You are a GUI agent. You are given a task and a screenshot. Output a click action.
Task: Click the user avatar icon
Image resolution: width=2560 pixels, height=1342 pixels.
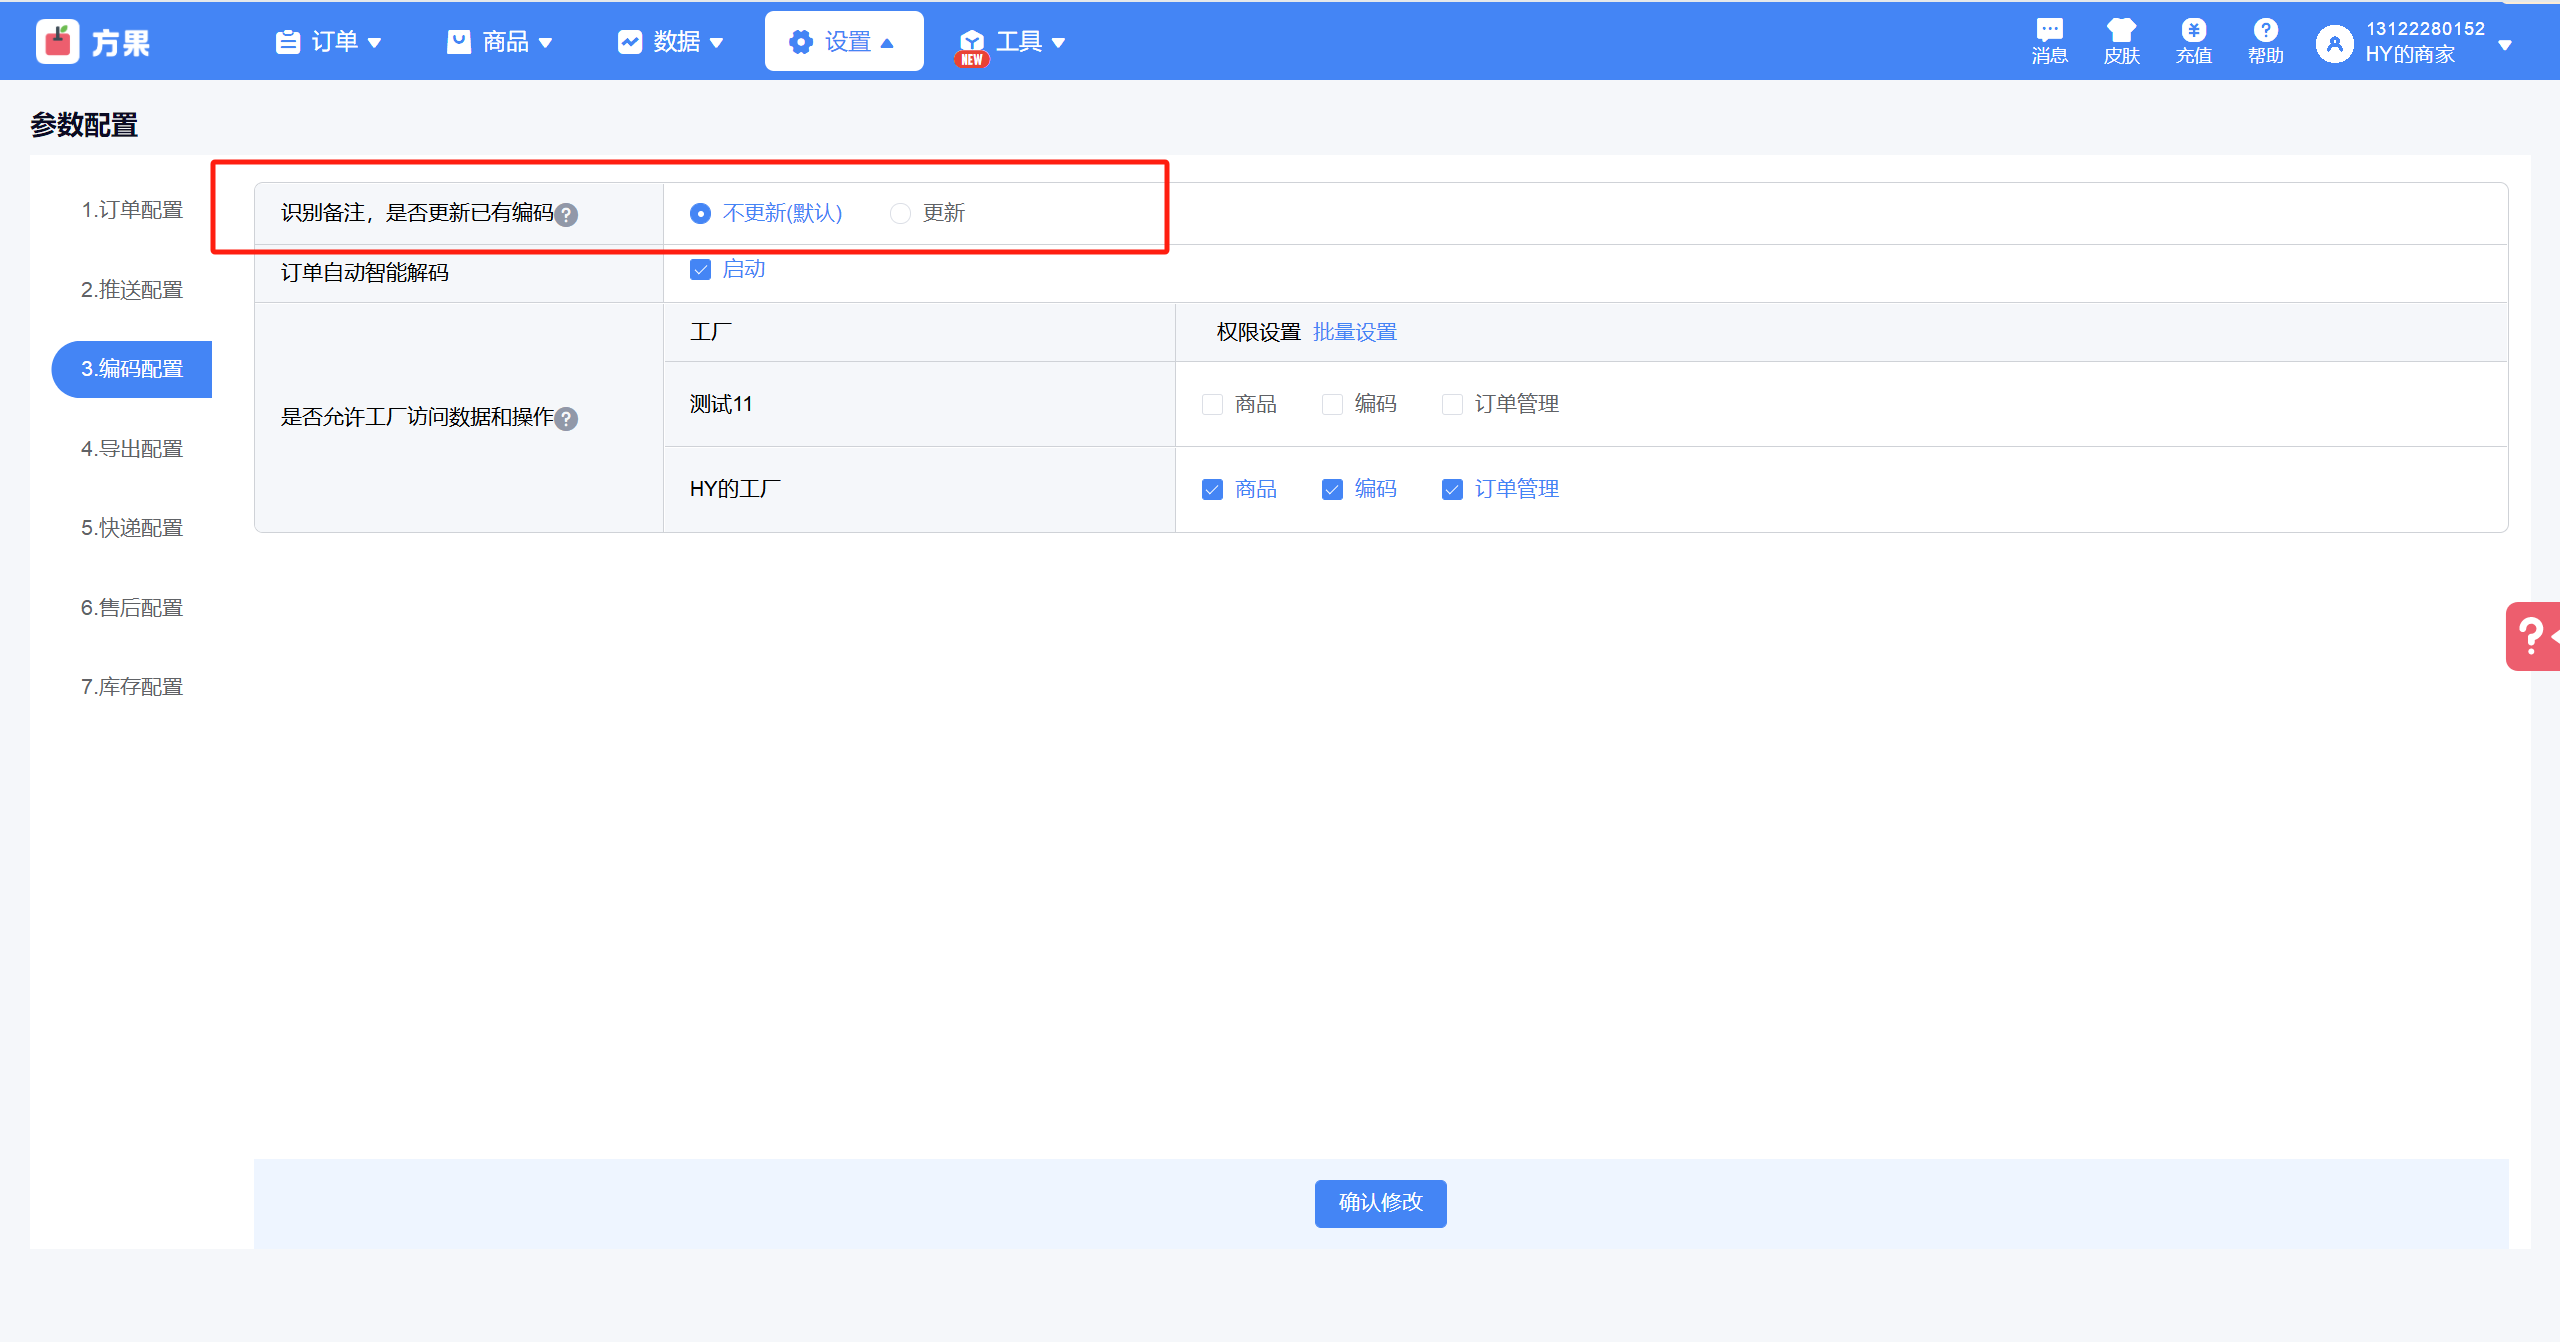pos(2334,43)
